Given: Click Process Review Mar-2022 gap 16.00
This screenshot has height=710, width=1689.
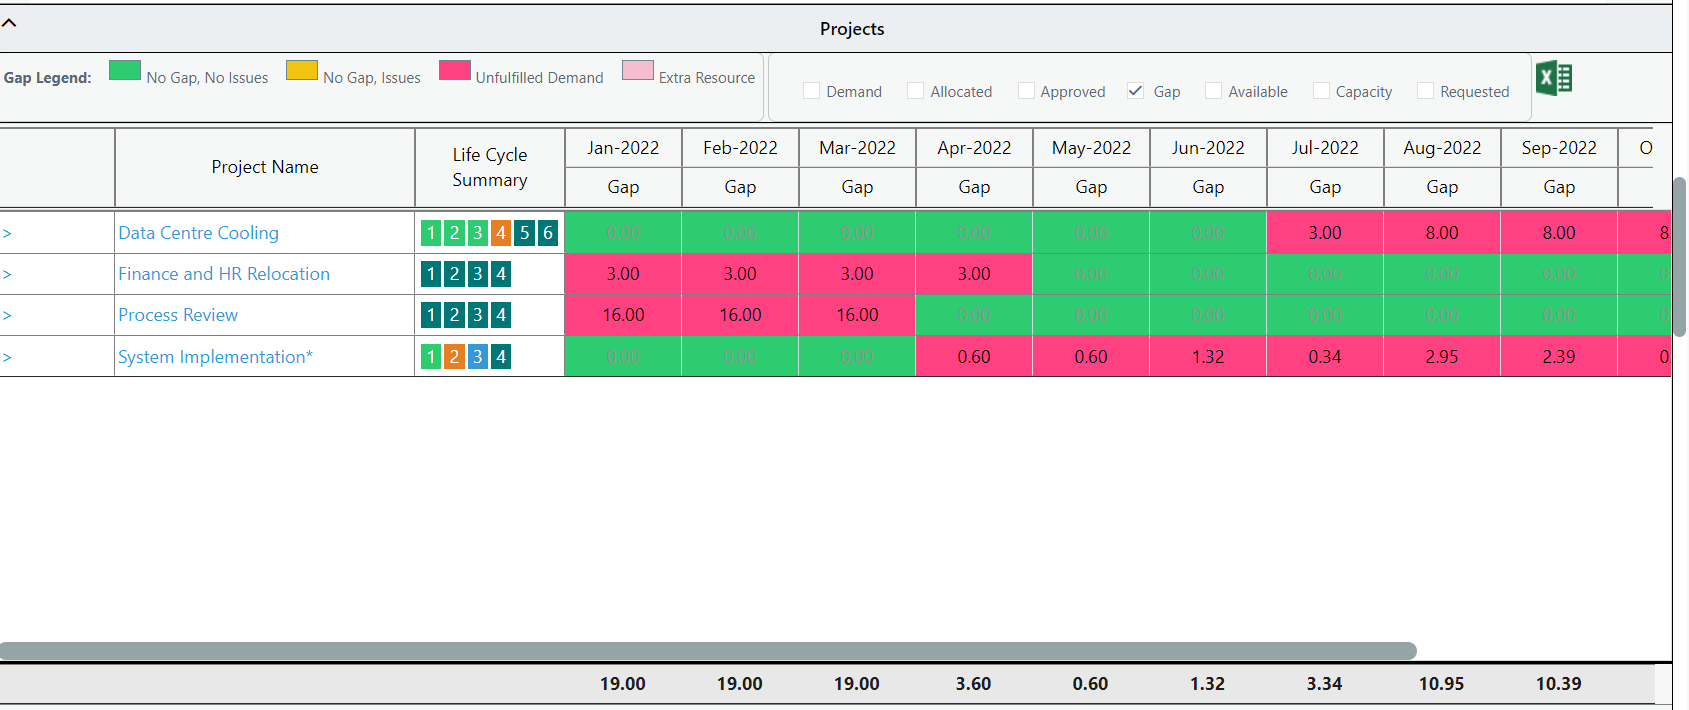Looking at the screenshot, I should (857, 315).
